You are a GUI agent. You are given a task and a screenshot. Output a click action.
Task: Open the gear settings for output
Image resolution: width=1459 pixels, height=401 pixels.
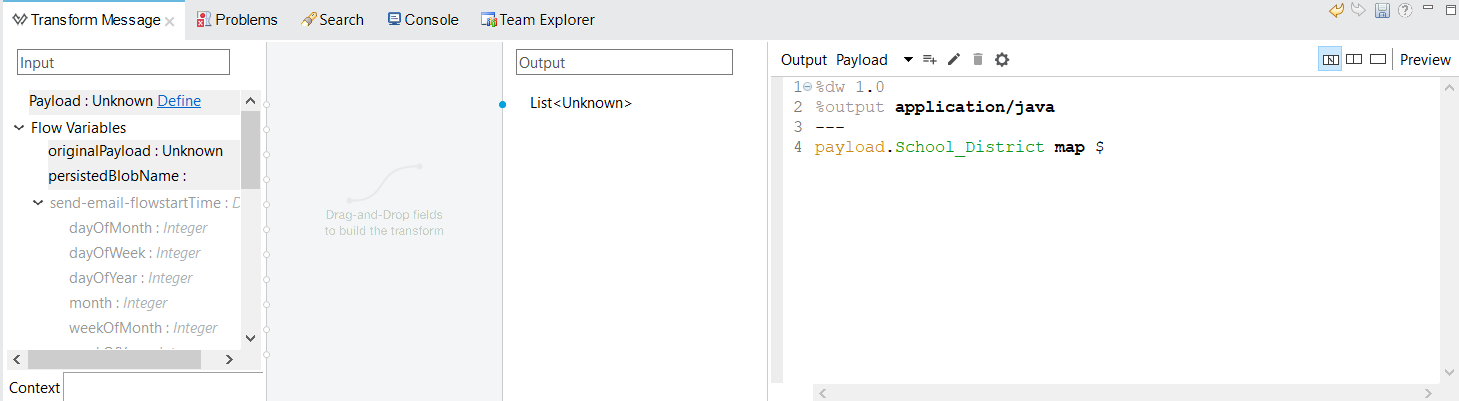click(1002, 60)
